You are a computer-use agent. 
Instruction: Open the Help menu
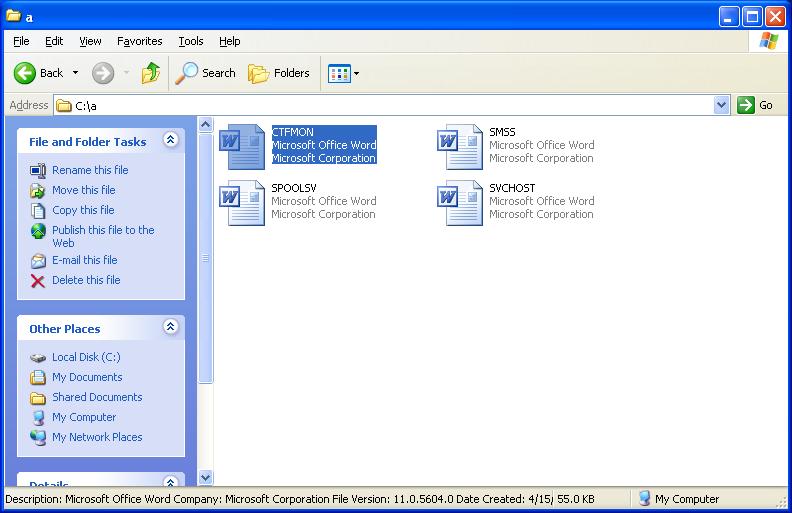point(230,41)
